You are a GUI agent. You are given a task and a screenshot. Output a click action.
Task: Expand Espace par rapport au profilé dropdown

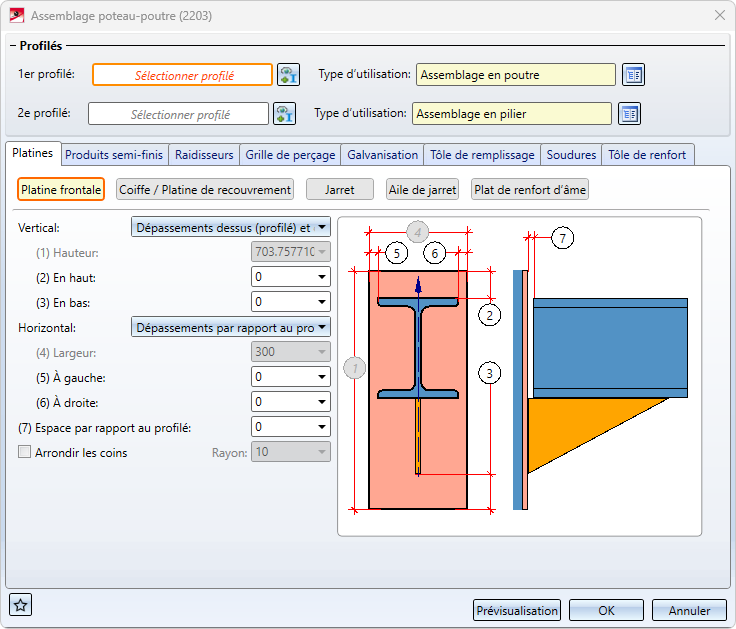point(322,427)
